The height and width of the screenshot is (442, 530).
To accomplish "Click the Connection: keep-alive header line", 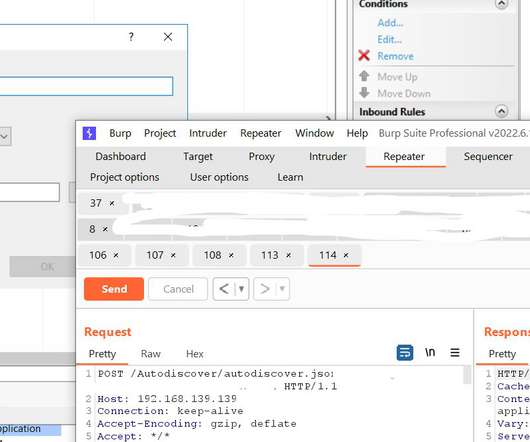I will (x=170, y=411).
